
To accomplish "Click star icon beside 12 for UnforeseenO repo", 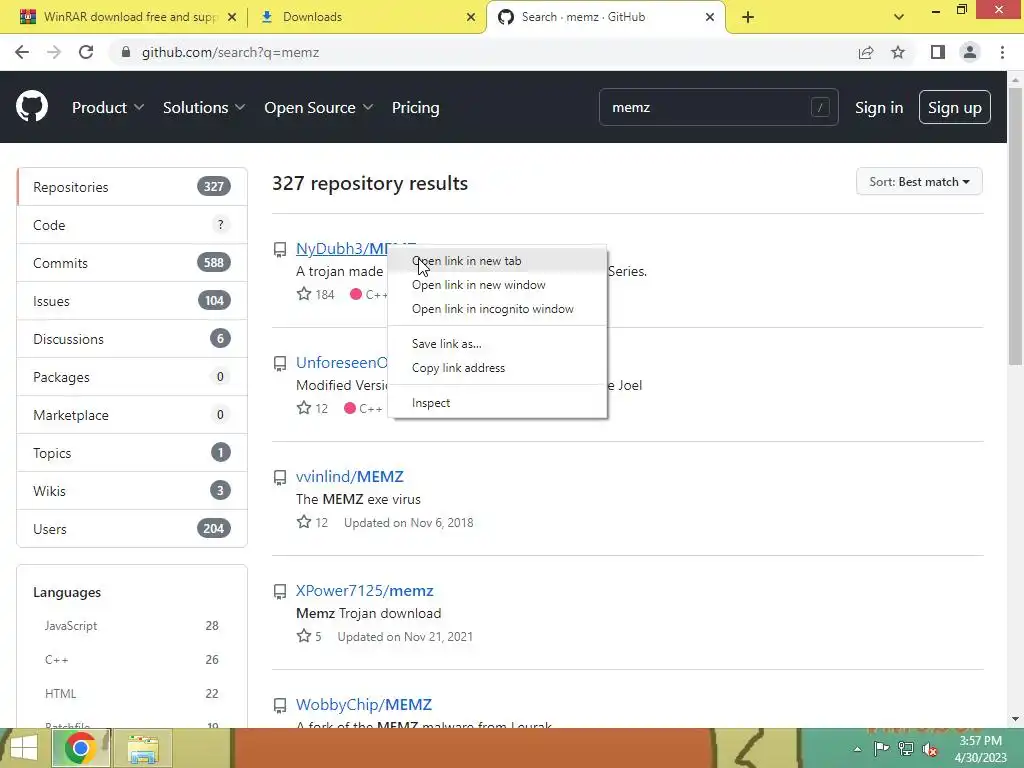I will [304, 408].
